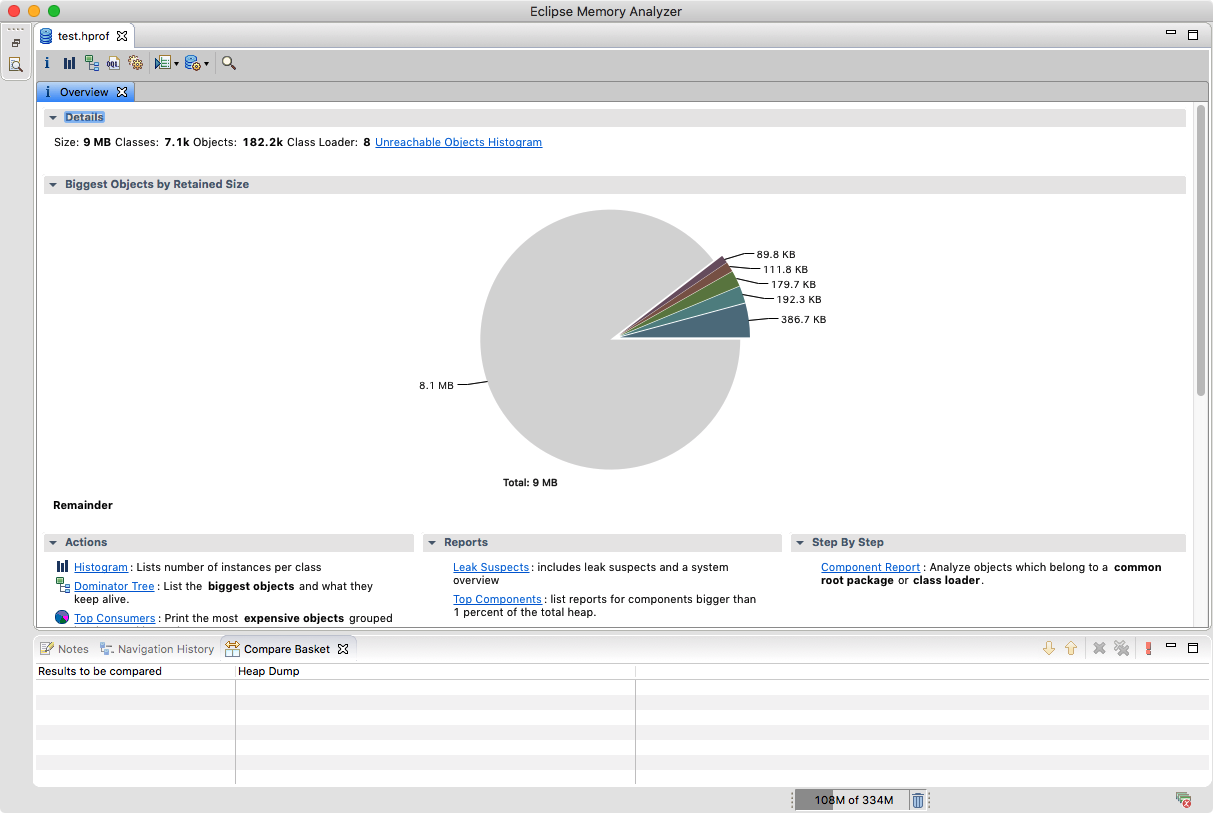Viewport: 1213px width, 813px height.
Task: Open the Inspector fast view in the left sidebar
Action: [16, 65]
